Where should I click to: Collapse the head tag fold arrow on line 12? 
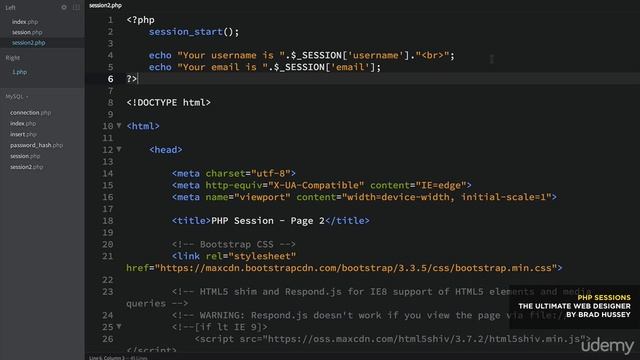tap(119, 149)
